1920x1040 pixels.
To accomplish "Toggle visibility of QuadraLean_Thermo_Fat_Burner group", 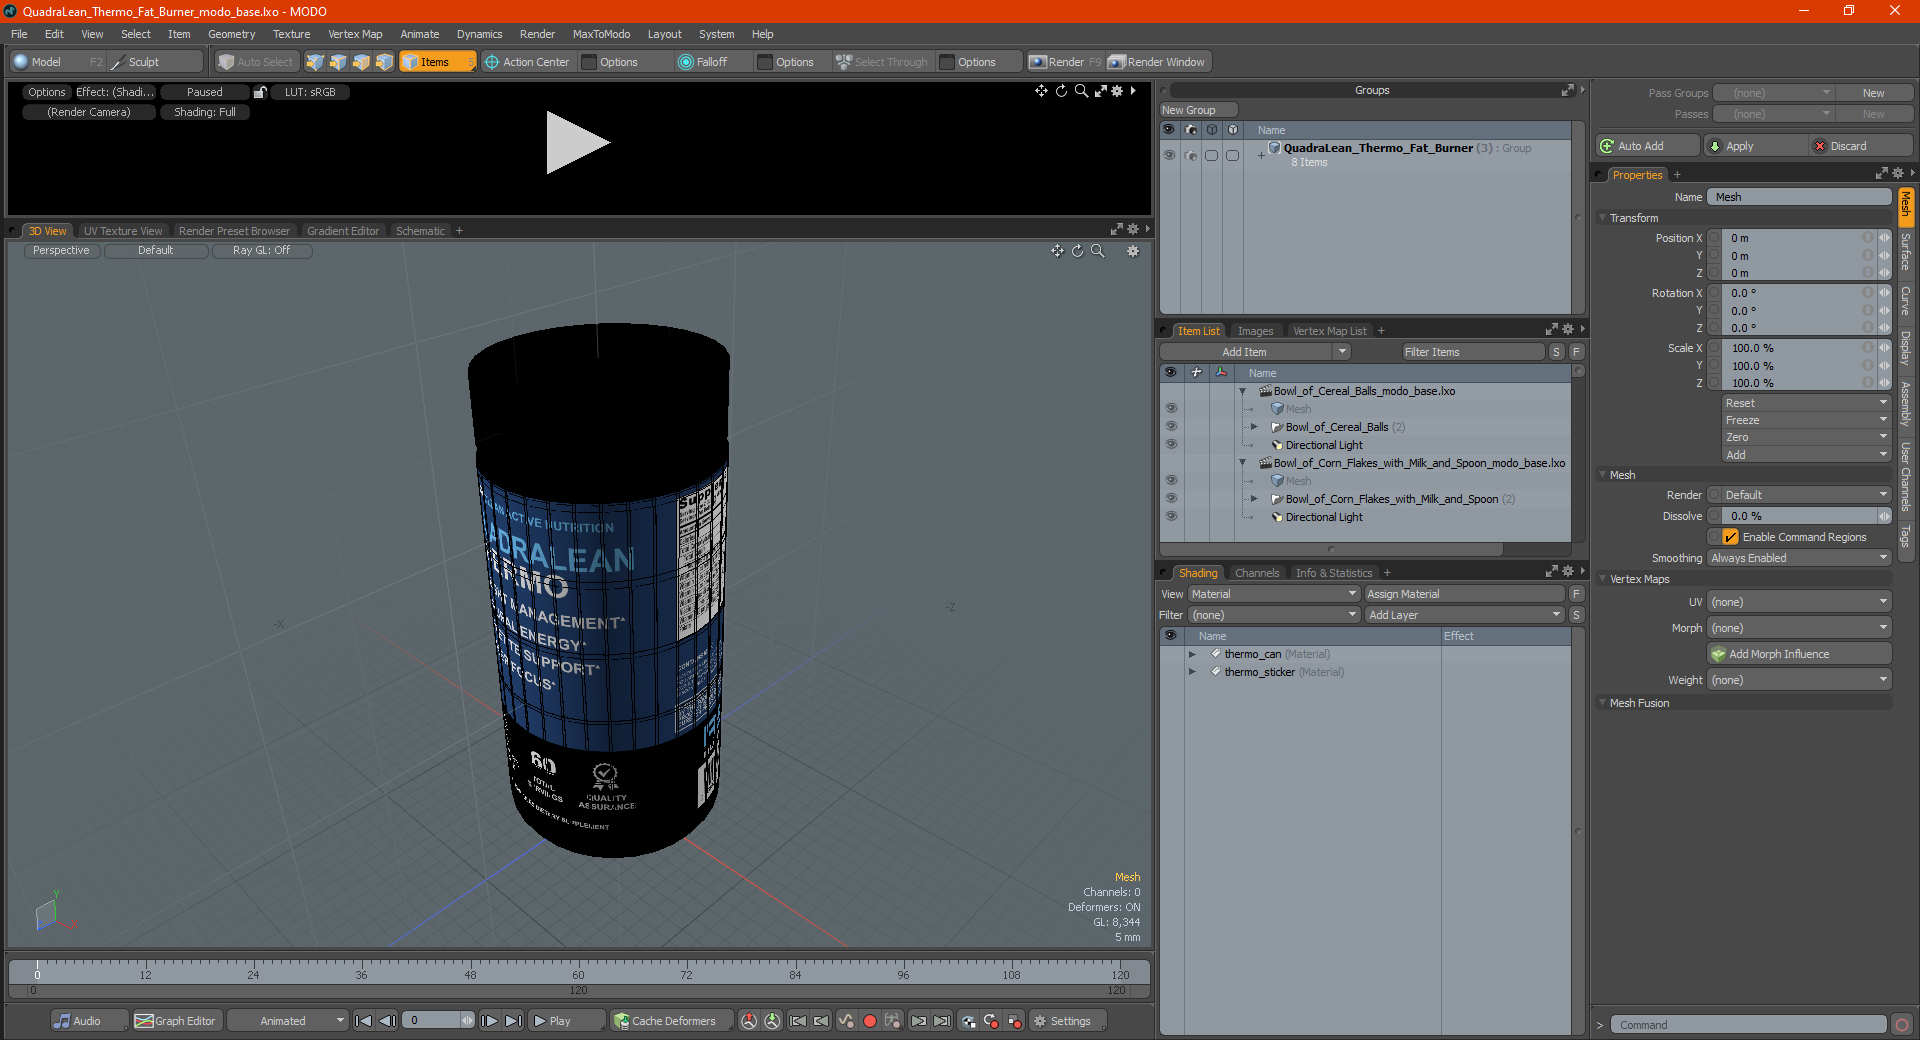I will click(x=1169, y=155).
